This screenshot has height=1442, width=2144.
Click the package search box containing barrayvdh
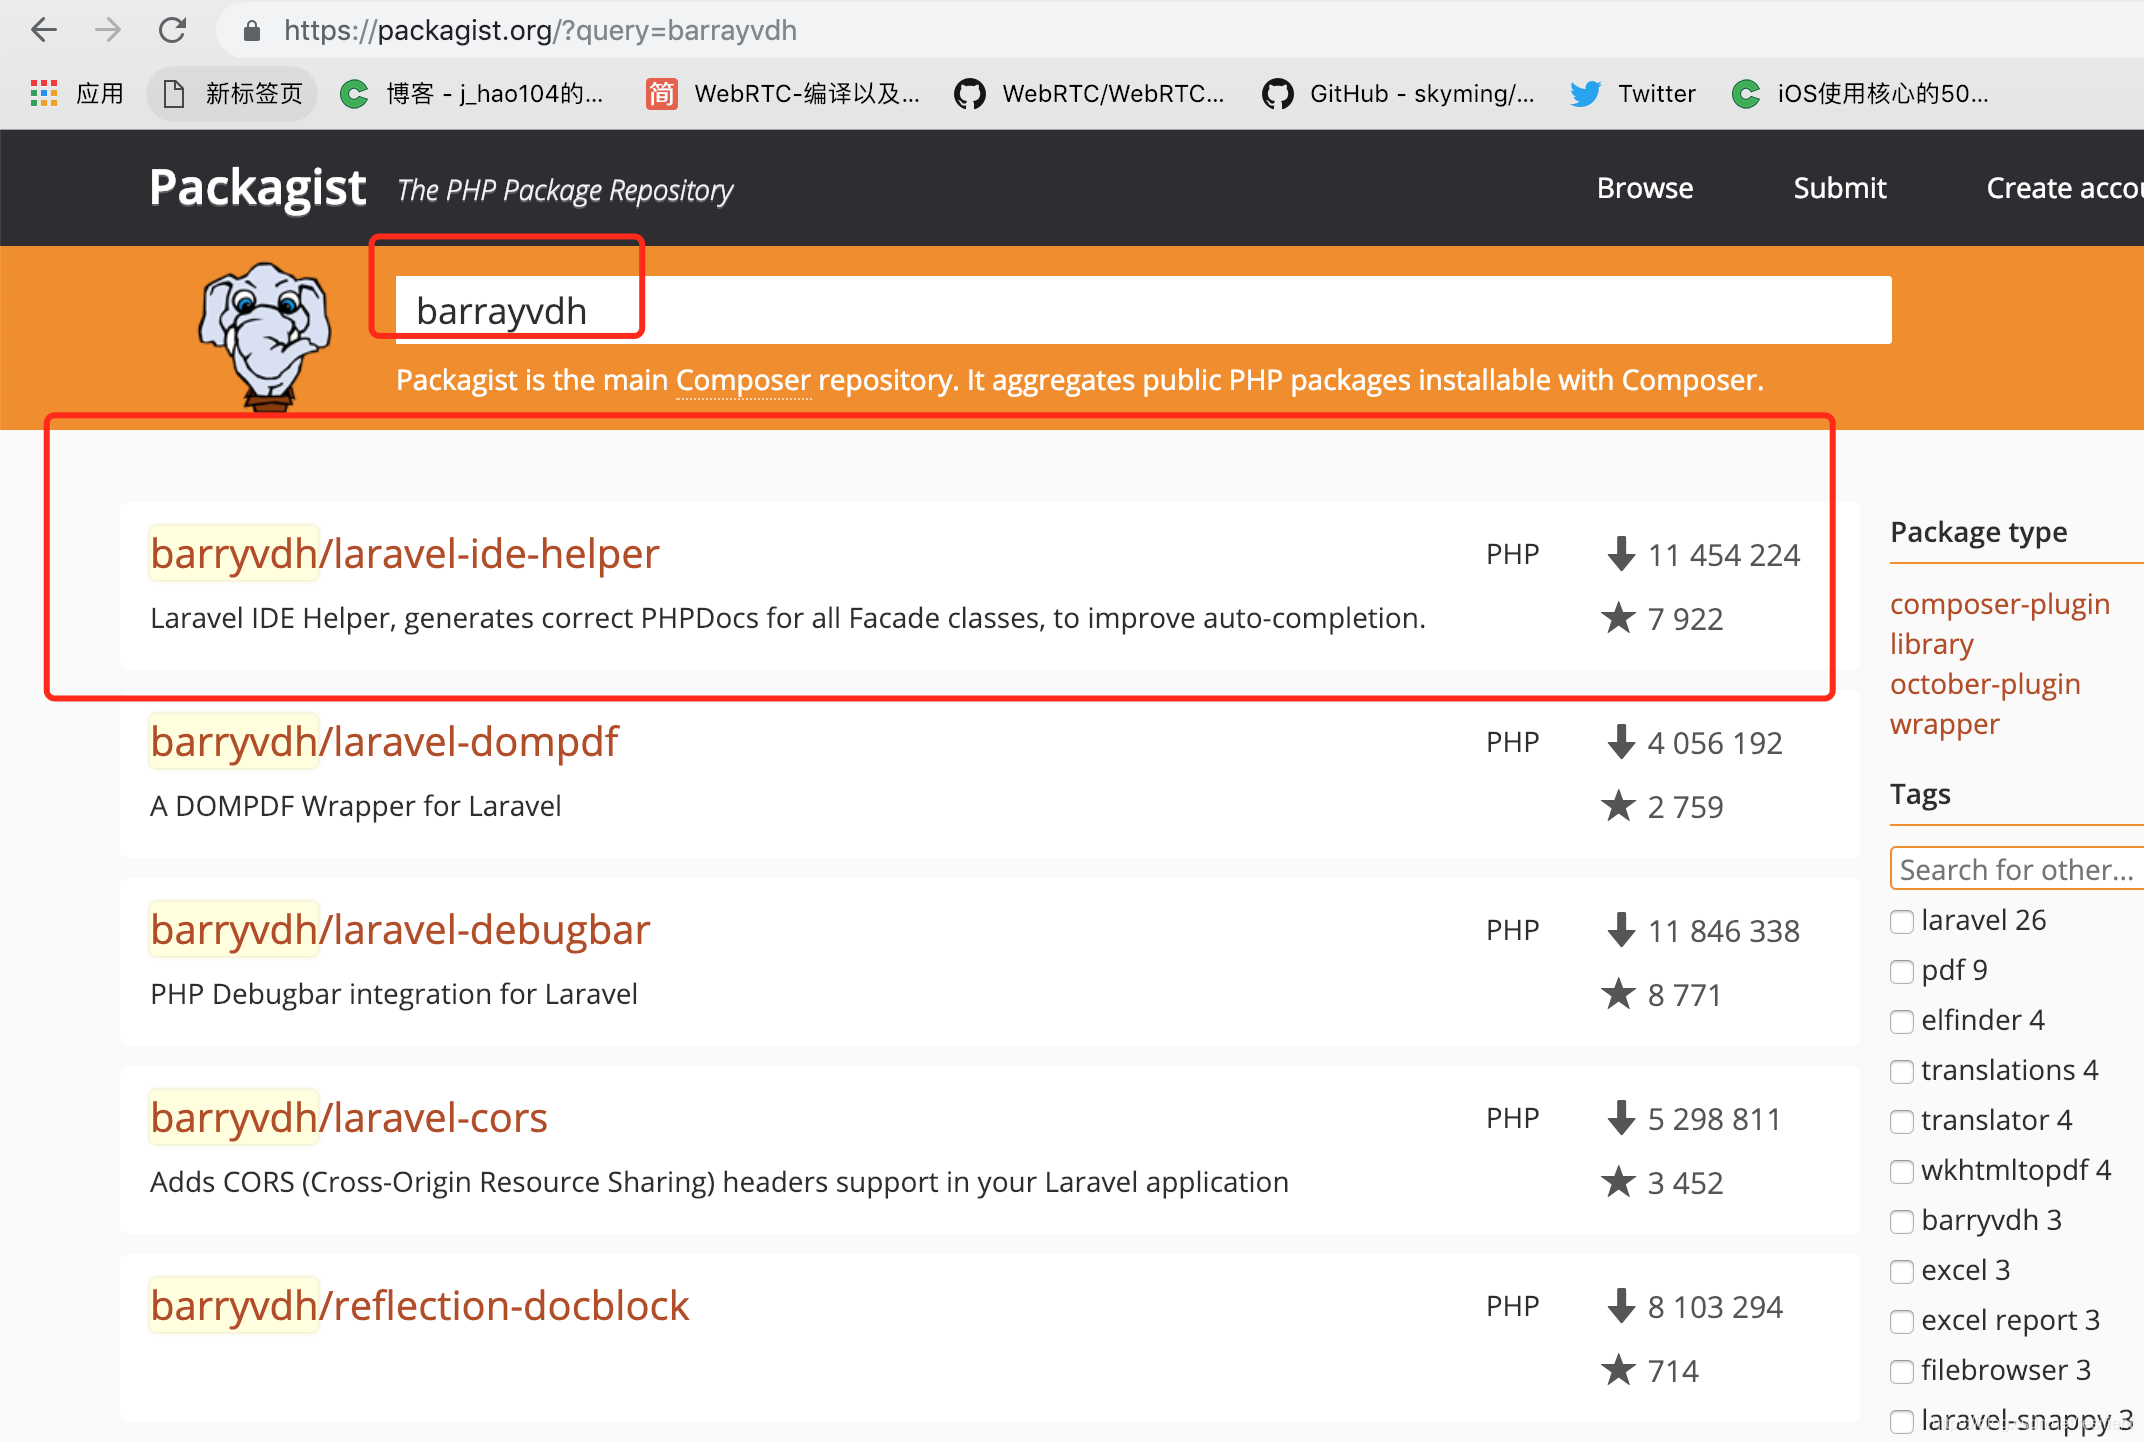(1143, 310)
